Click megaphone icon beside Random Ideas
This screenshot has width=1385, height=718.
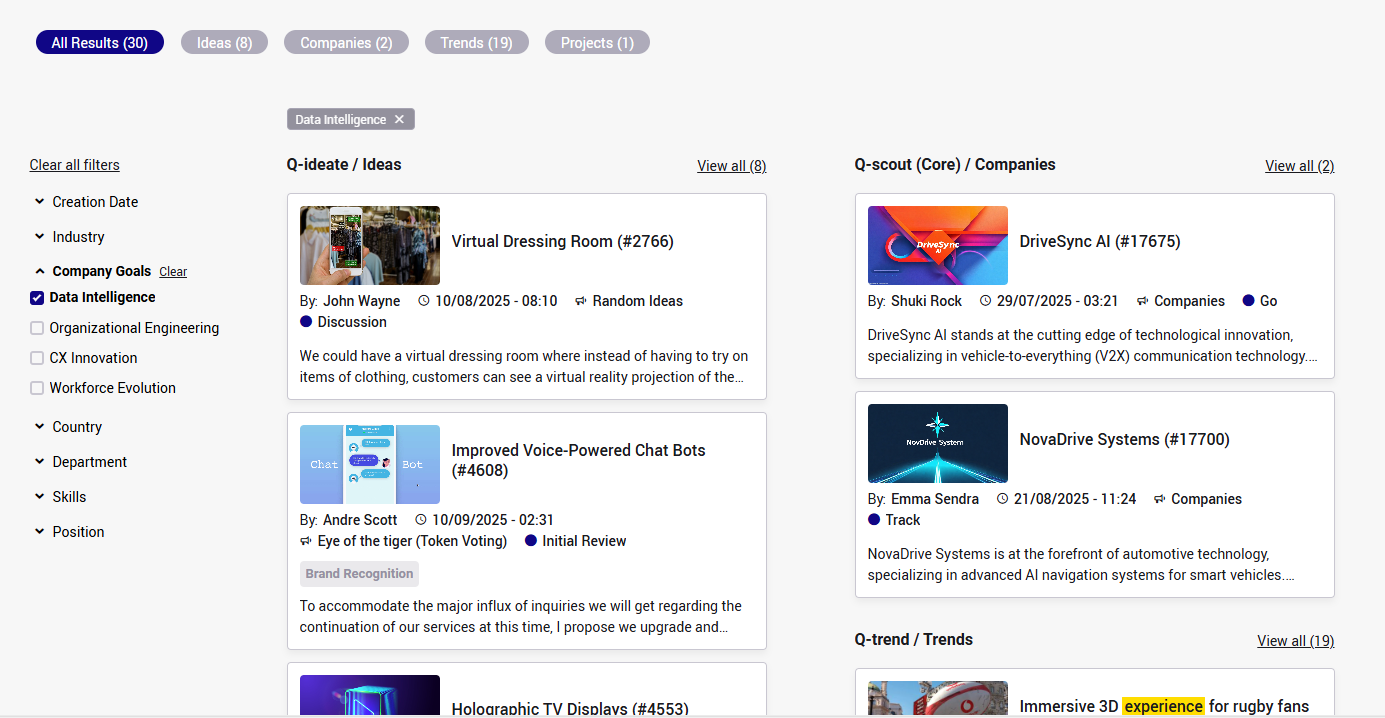[581, 301]
